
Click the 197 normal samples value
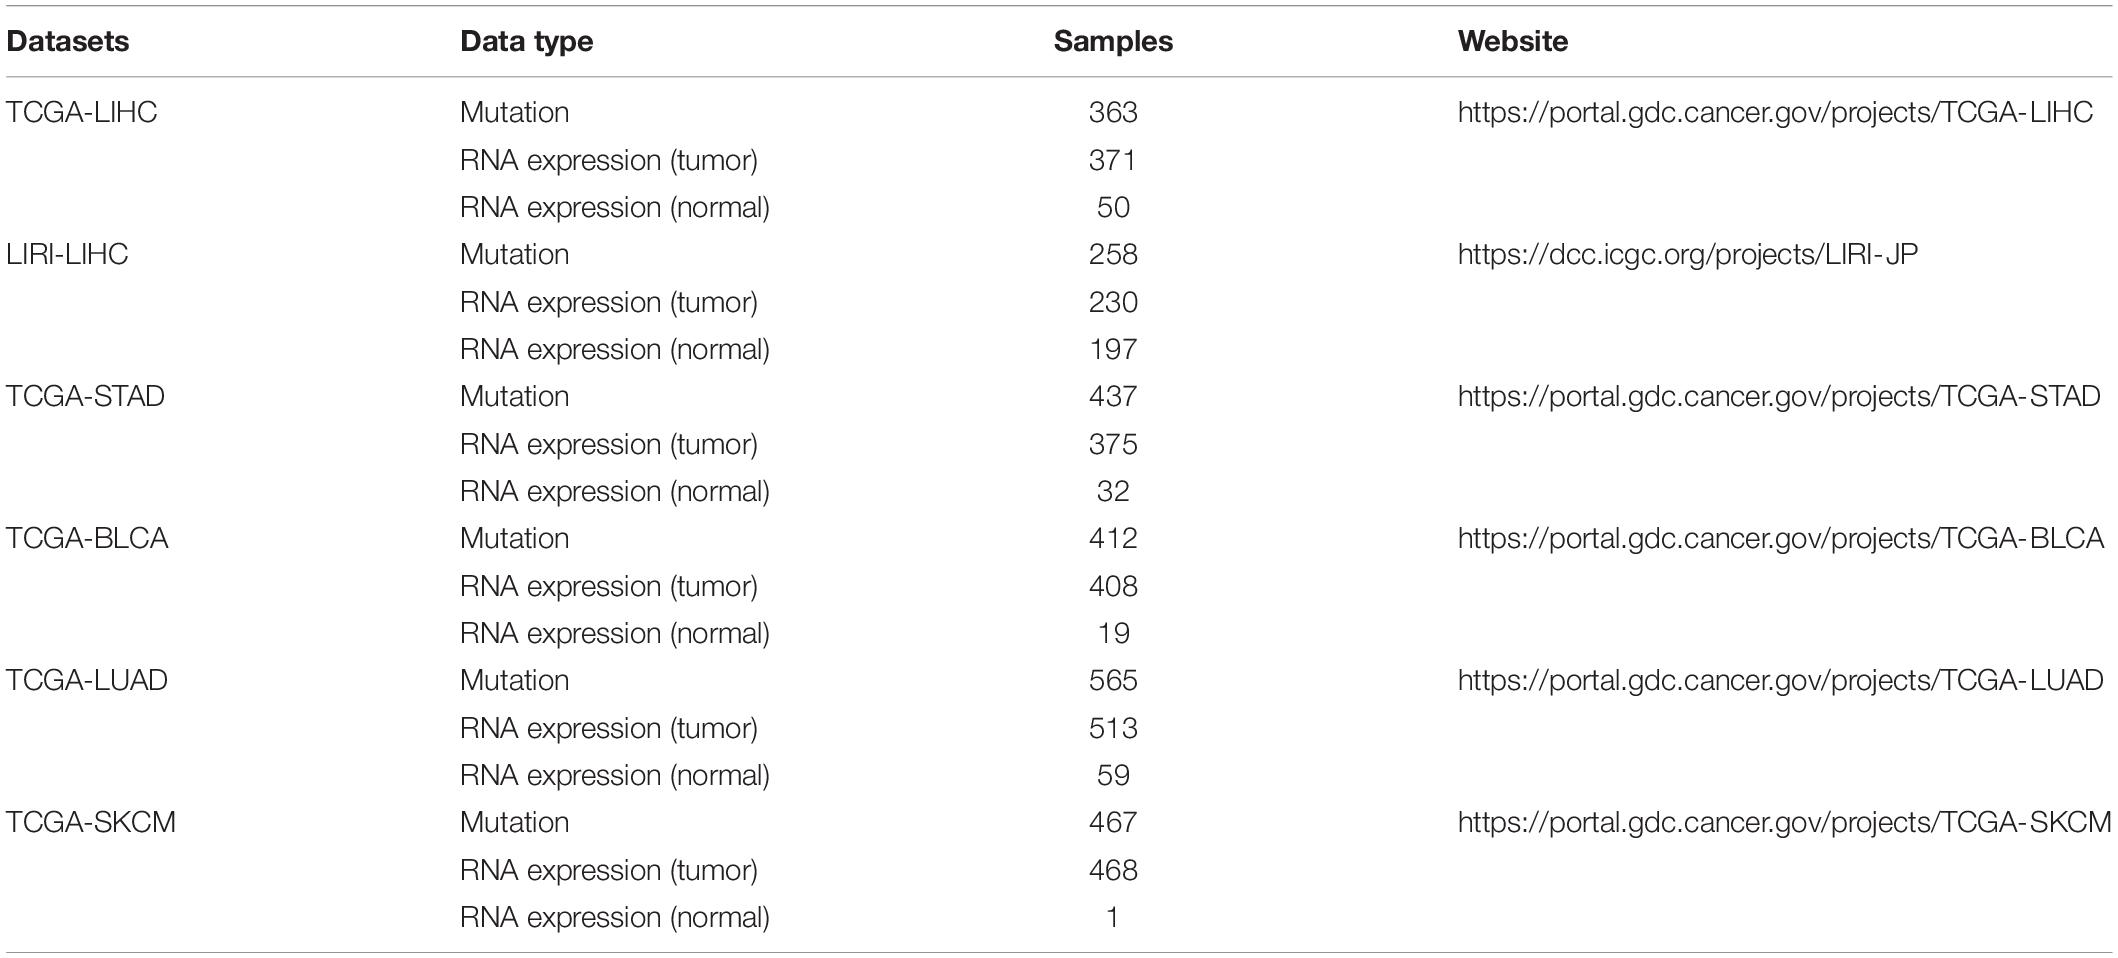(x=1113, y=349)
